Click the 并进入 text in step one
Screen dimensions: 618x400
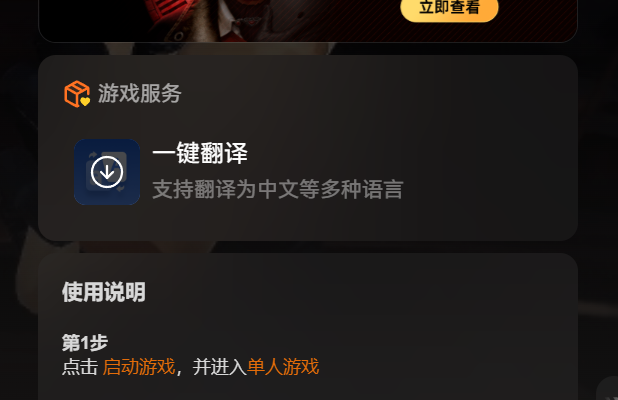pos(220,367)
